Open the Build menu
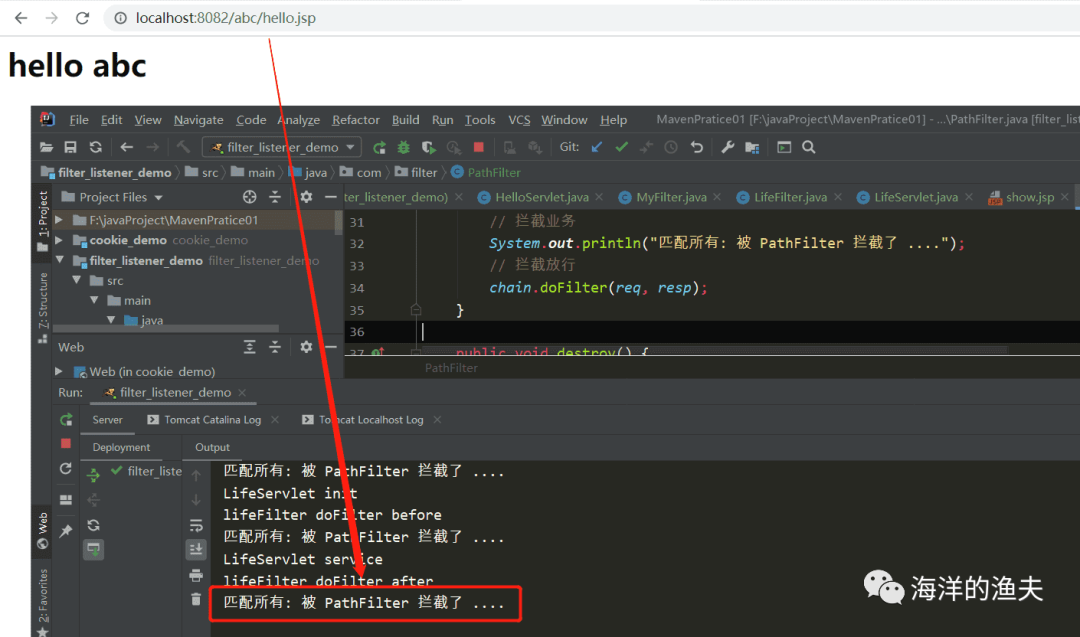 [x=405, y=120]
